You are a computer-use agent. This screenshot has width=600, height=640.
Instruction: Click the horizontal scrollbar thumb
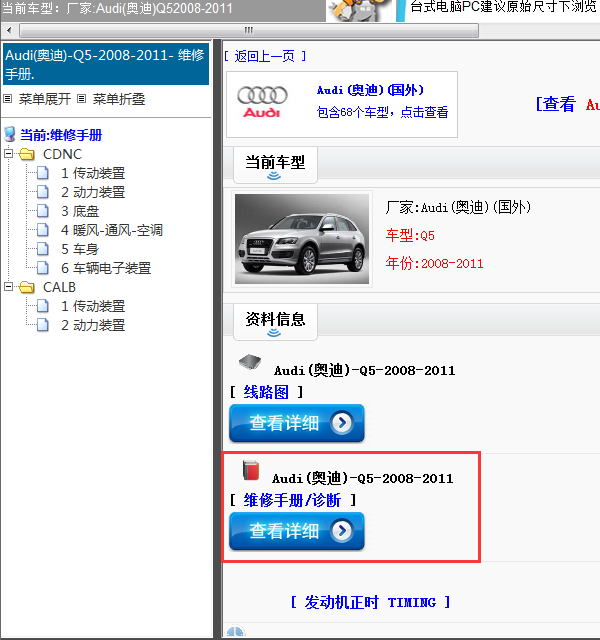click(249, 30)
